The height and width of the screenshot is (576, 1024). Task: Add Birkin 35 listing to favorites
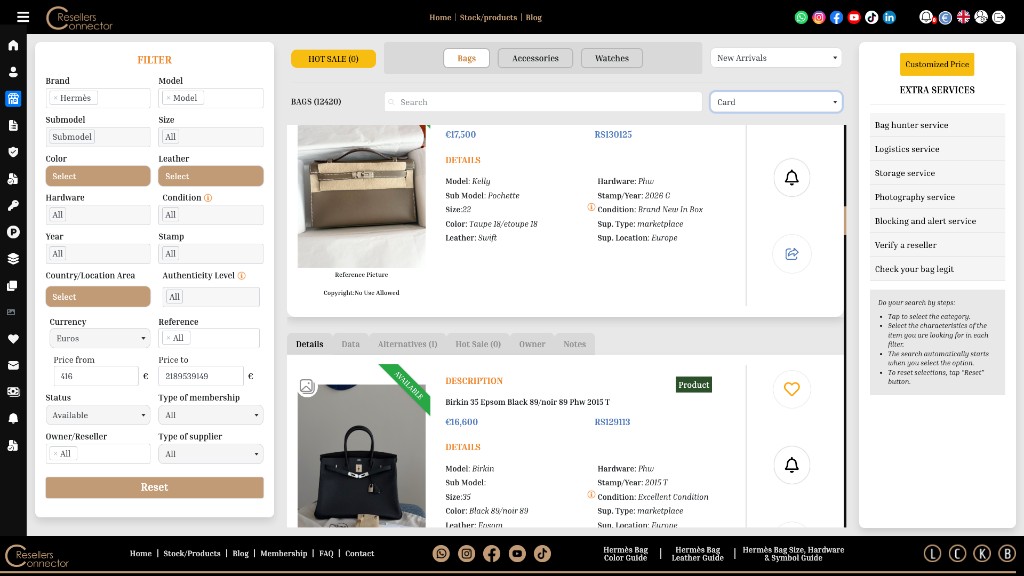click(x=792, y=389)
